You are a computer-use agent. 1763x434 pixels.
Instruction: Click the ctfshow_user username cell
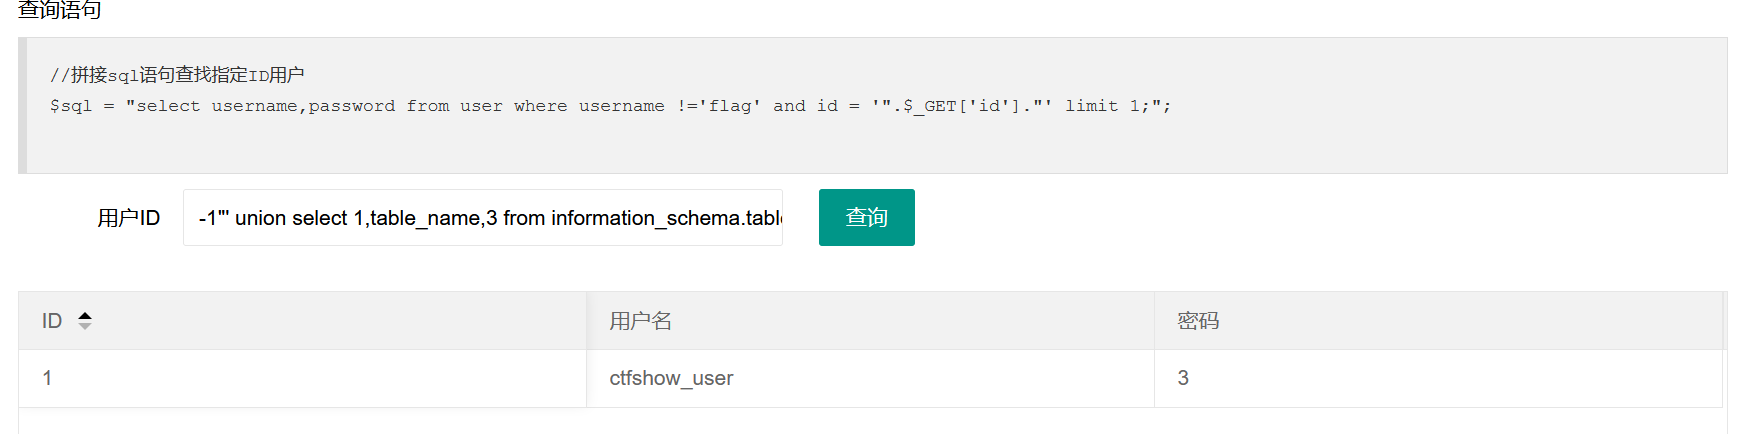click(671, 378)
